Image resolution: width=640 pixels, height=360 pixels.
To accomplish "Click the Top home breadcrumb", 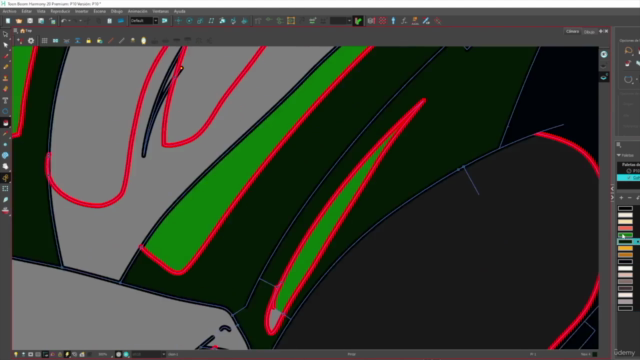I will pos(26,31).
